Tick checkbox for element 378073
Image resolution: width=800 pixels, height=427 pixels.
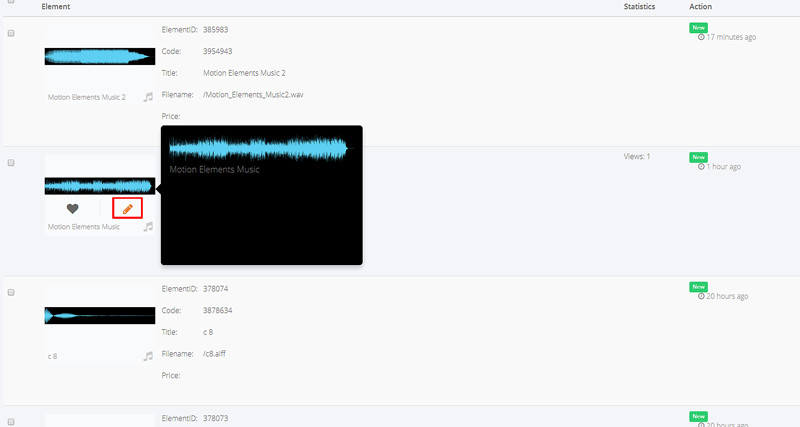[x=11, y=422]
